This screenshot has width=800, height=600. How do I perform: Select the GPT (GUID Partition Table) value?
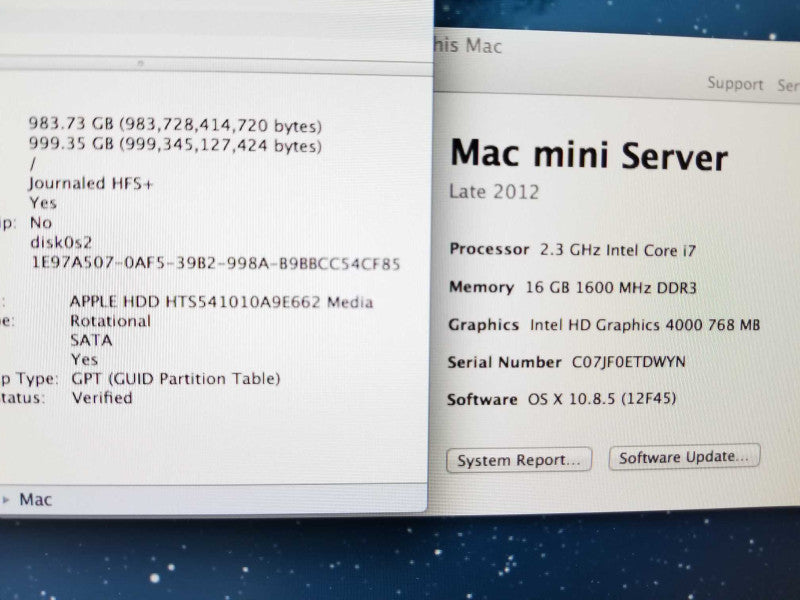tap(176, 379)
